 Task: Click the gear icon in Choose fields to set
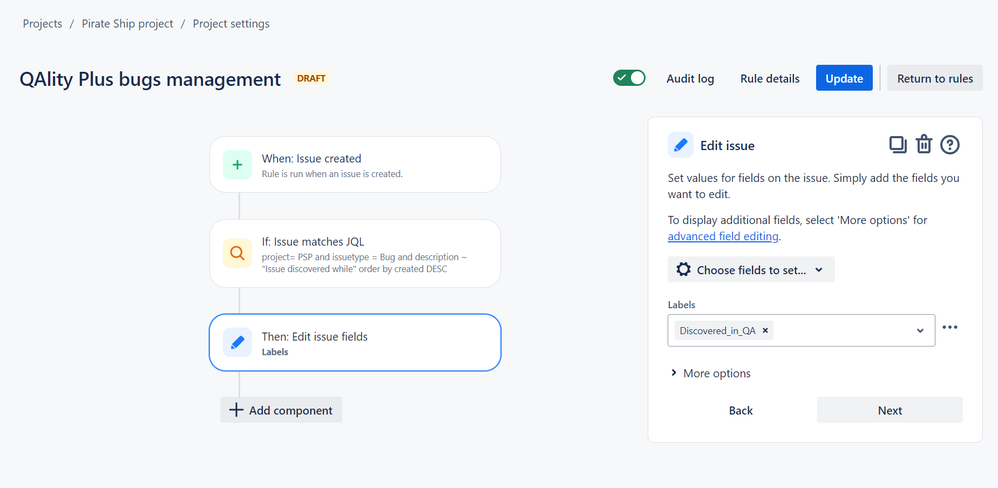[x=684, y=270]
